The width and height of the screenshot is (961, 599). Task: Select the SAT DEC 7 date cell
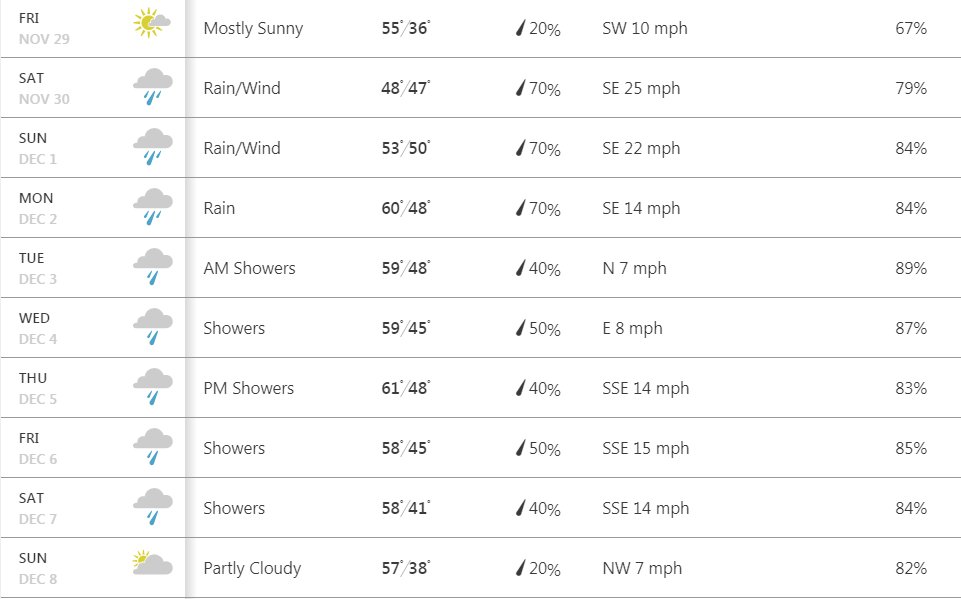click(x=92, y=508)
